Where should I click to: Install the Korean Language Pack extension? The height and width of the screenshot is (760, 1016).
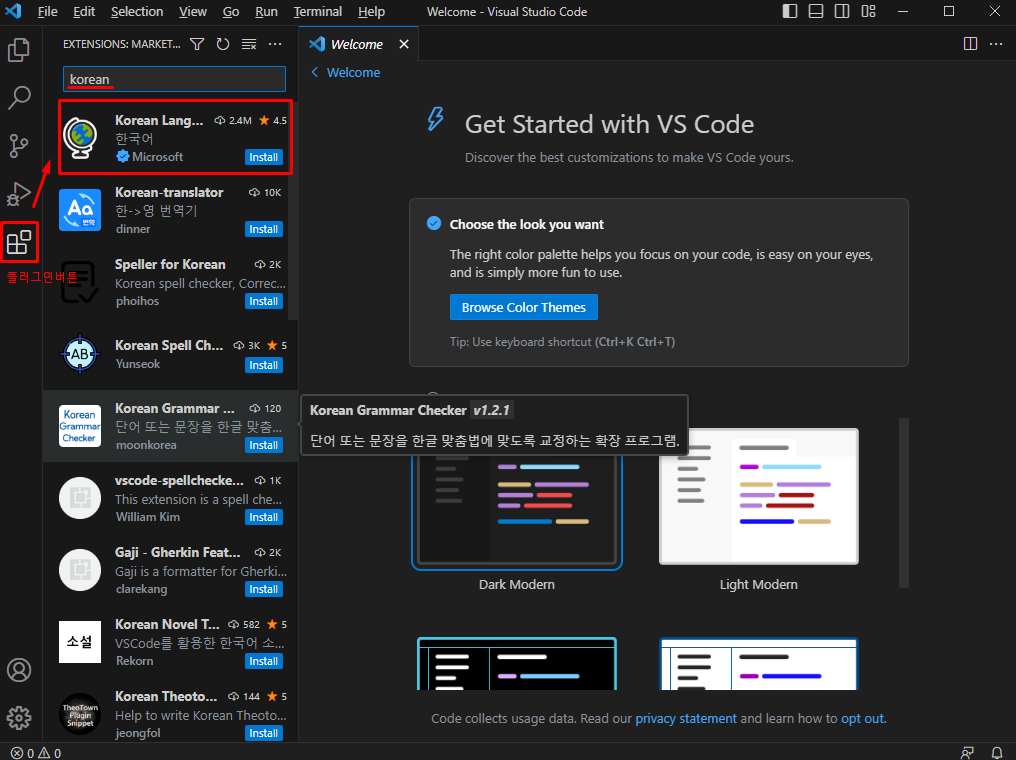(264, 157)
